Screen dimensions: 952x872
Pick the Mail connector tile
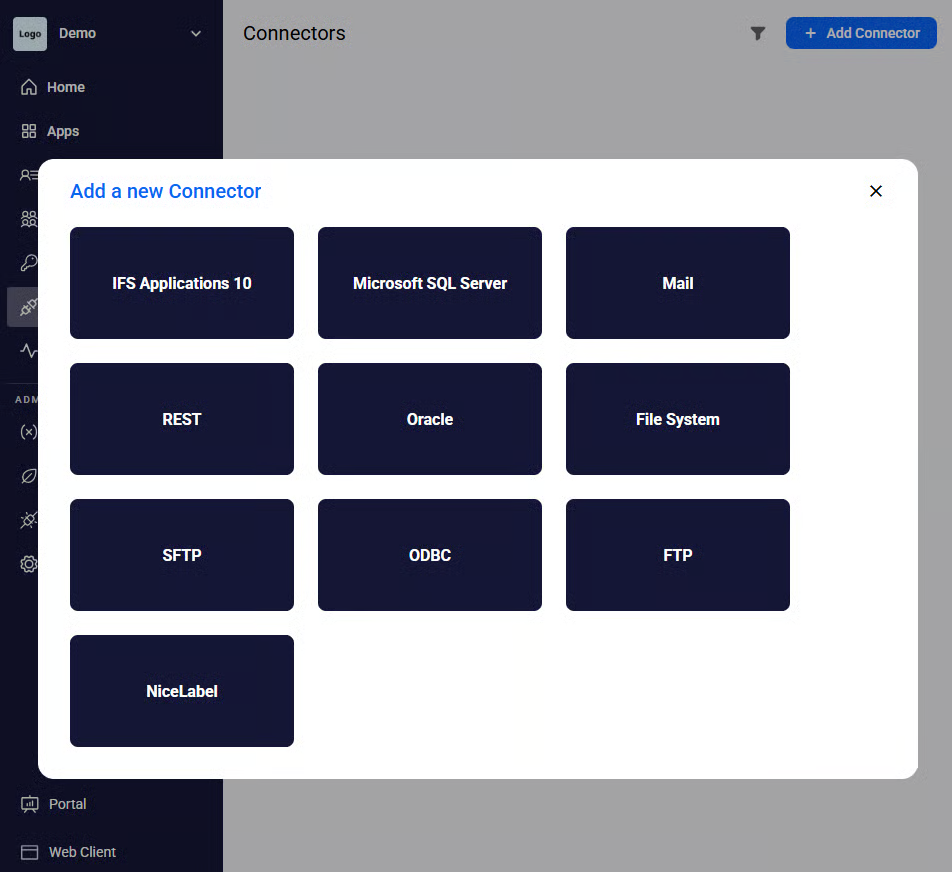click(678, 283)
